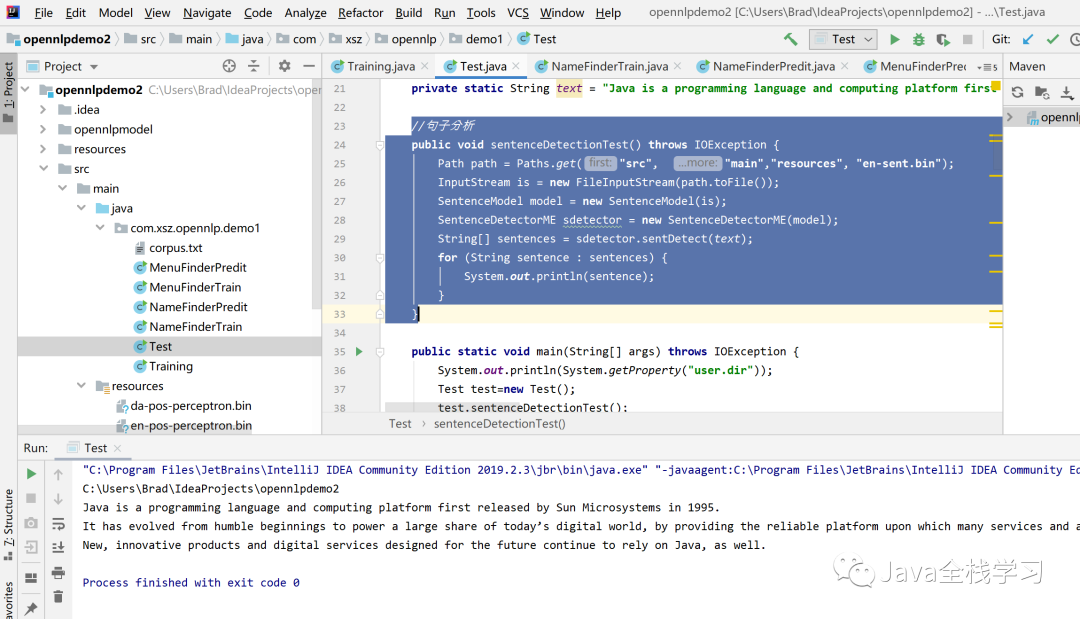
Task: Open the Test run configuration dropdown
Action: tap(844, 39)
